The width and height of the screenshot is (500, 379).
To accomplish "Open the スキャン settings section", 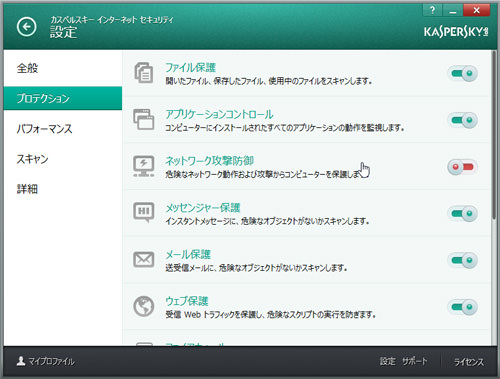I will point(32,159).
